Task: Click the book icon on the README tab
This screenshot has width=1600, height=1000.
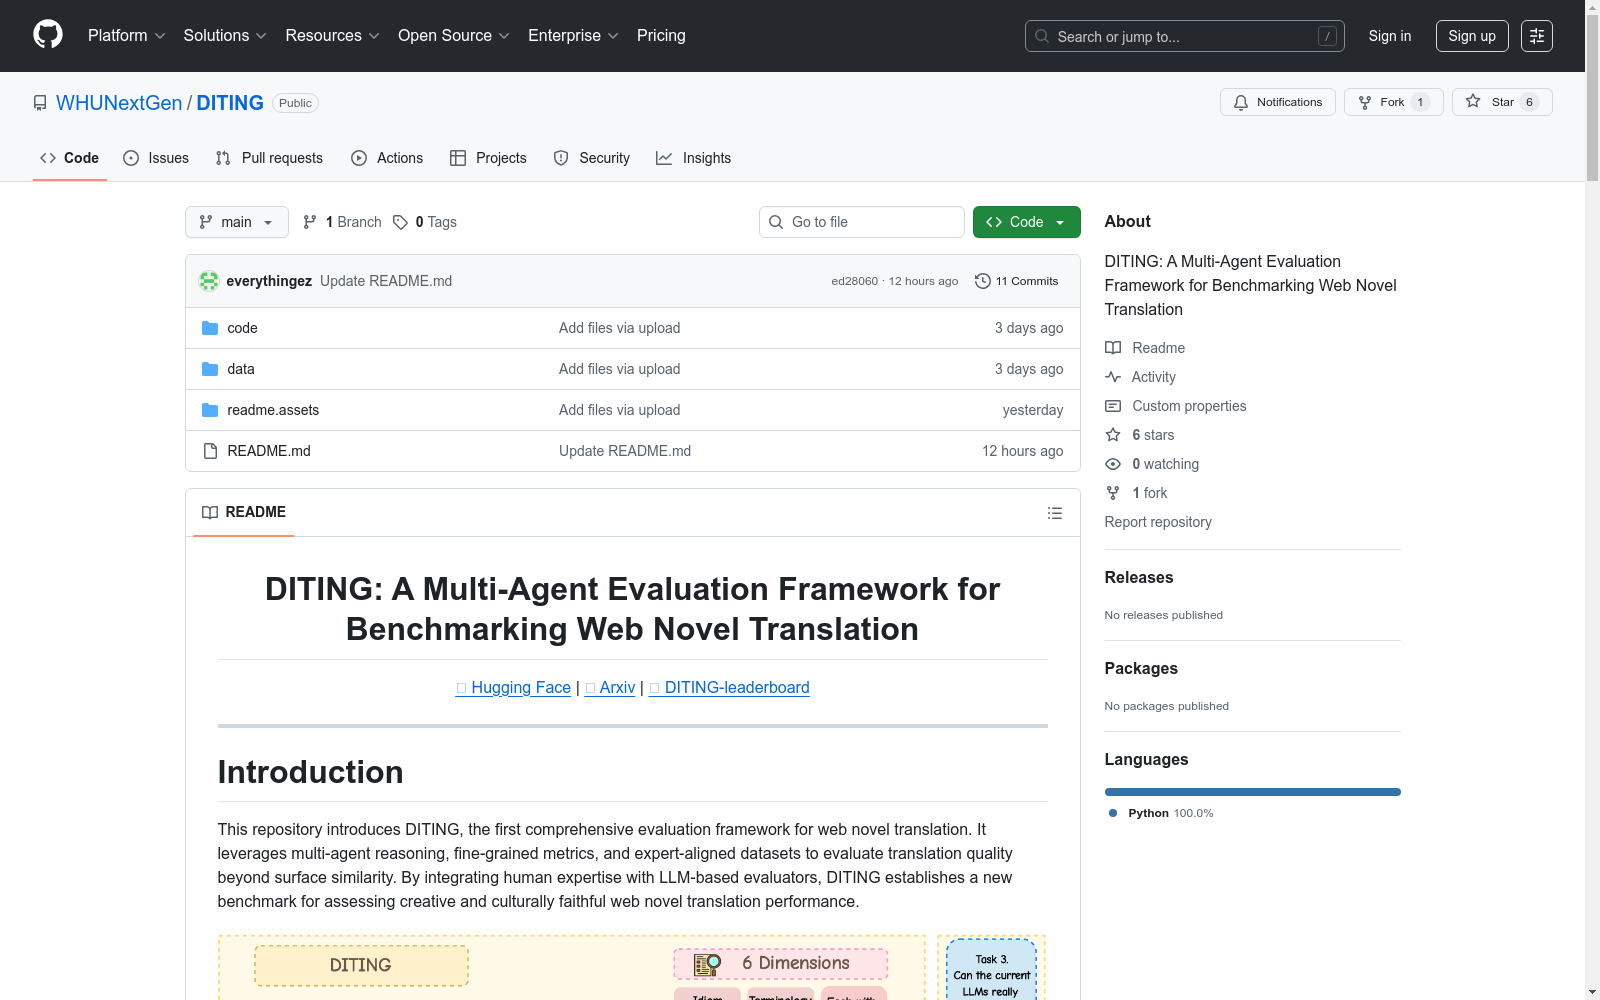Action: [210, 512]
